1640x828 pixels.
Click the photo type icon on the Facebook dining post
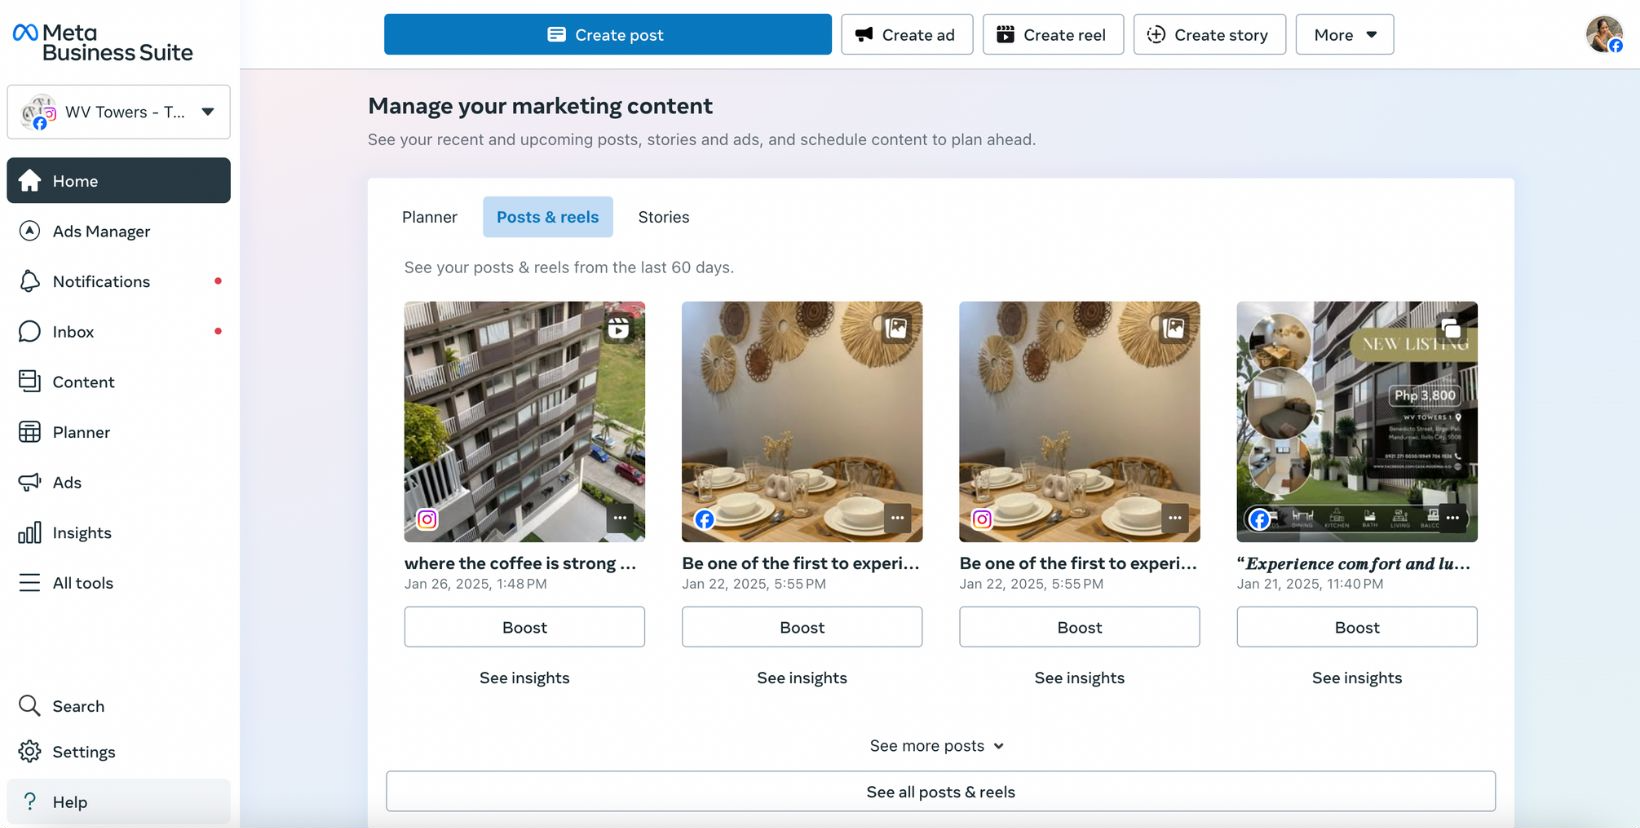[897, 328]
